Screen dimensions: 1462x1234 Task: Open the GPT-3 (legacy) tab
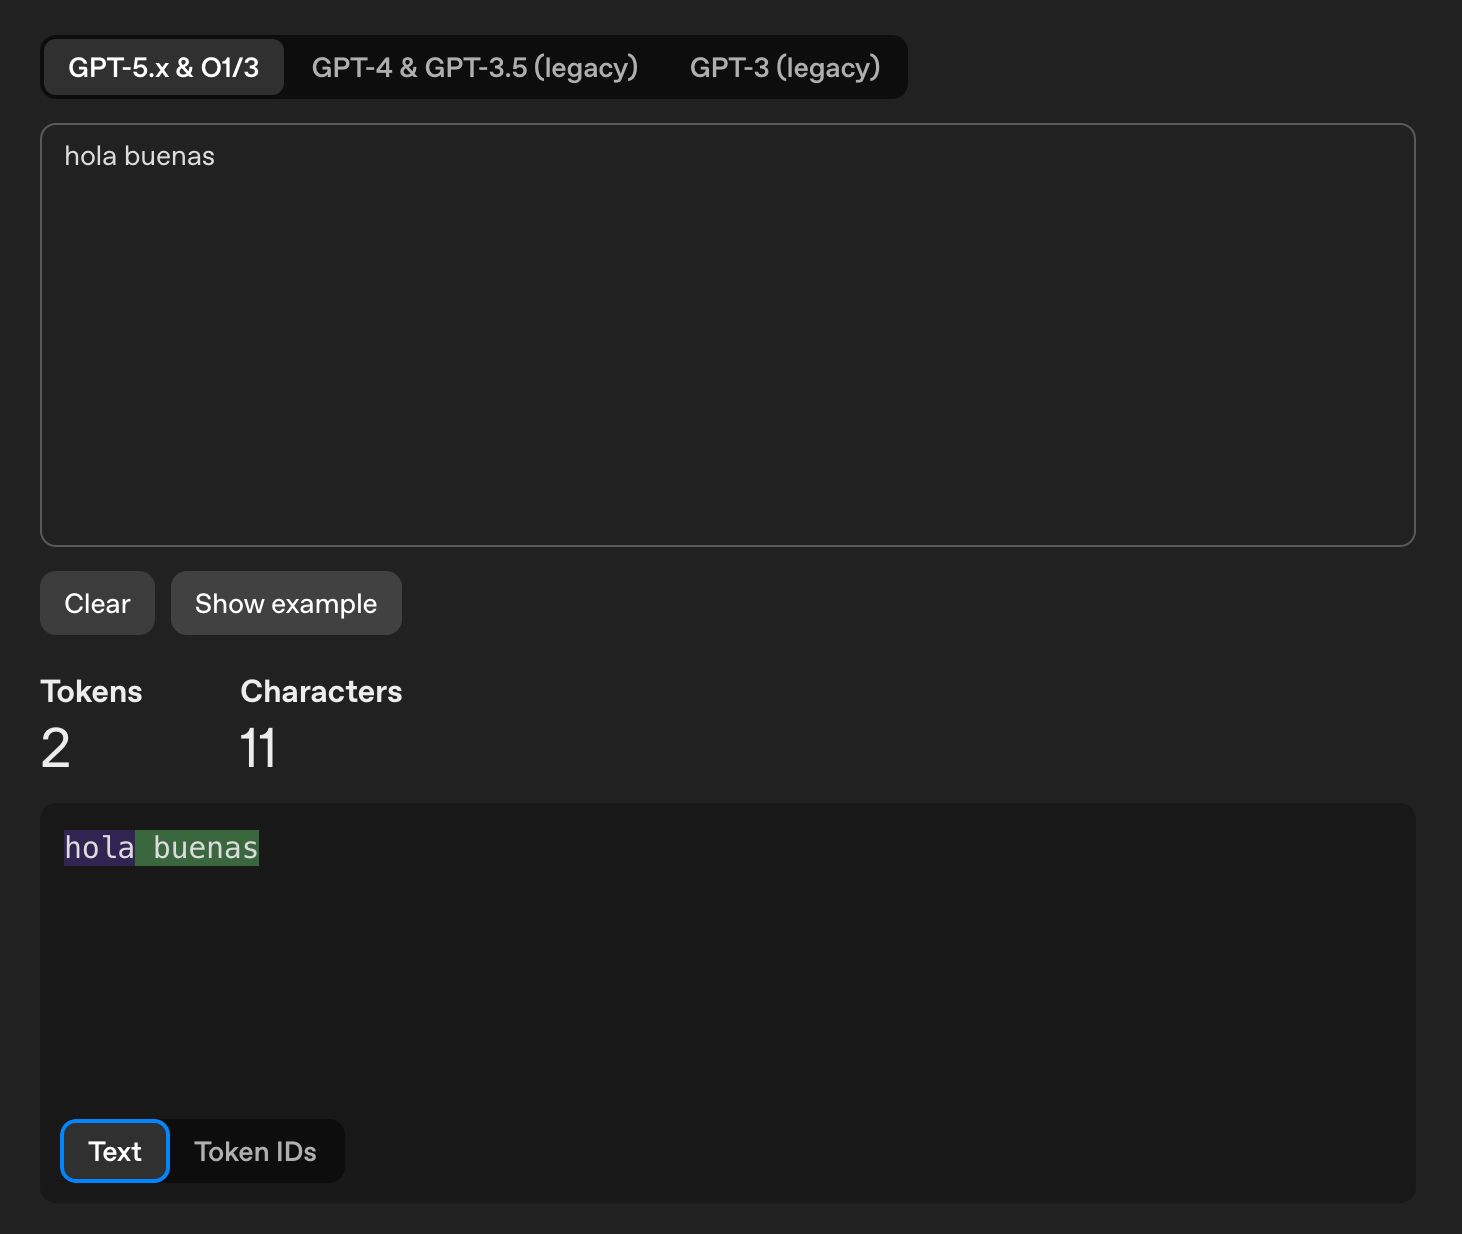point(785,68)
